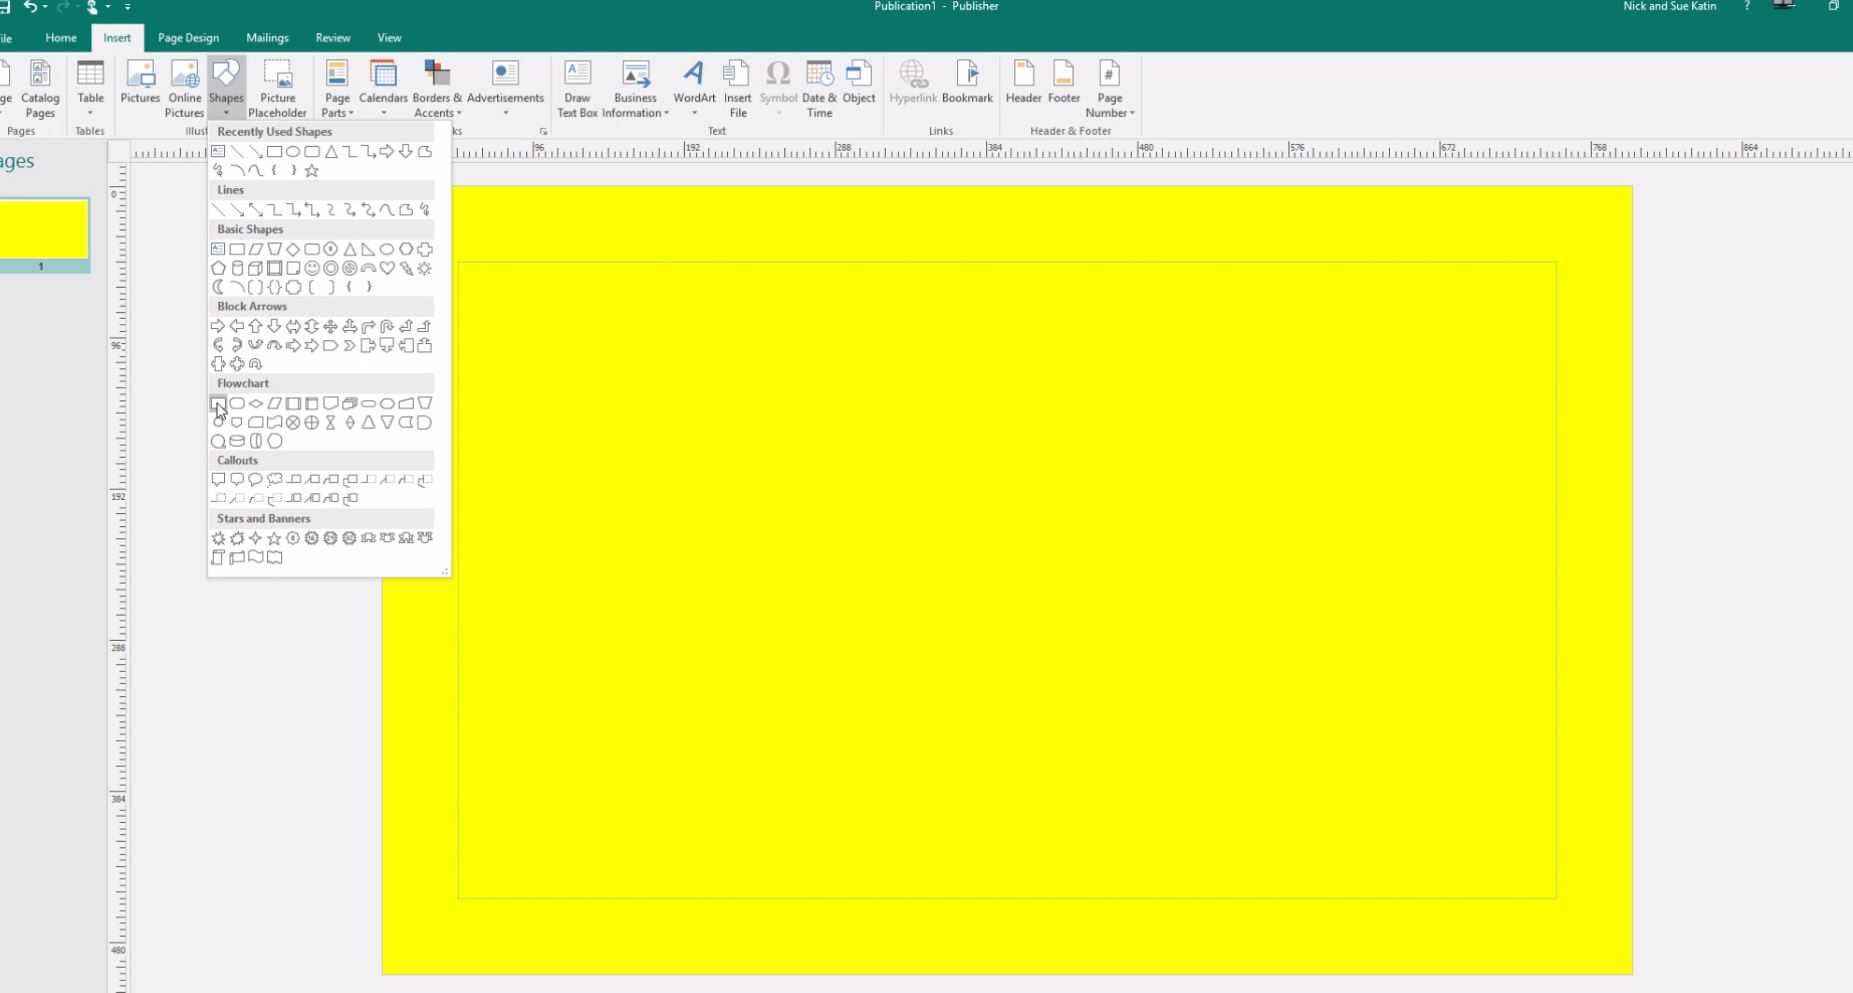
Task: Select page 1 thumbnail in Pages panel
Action: [45, 228]
